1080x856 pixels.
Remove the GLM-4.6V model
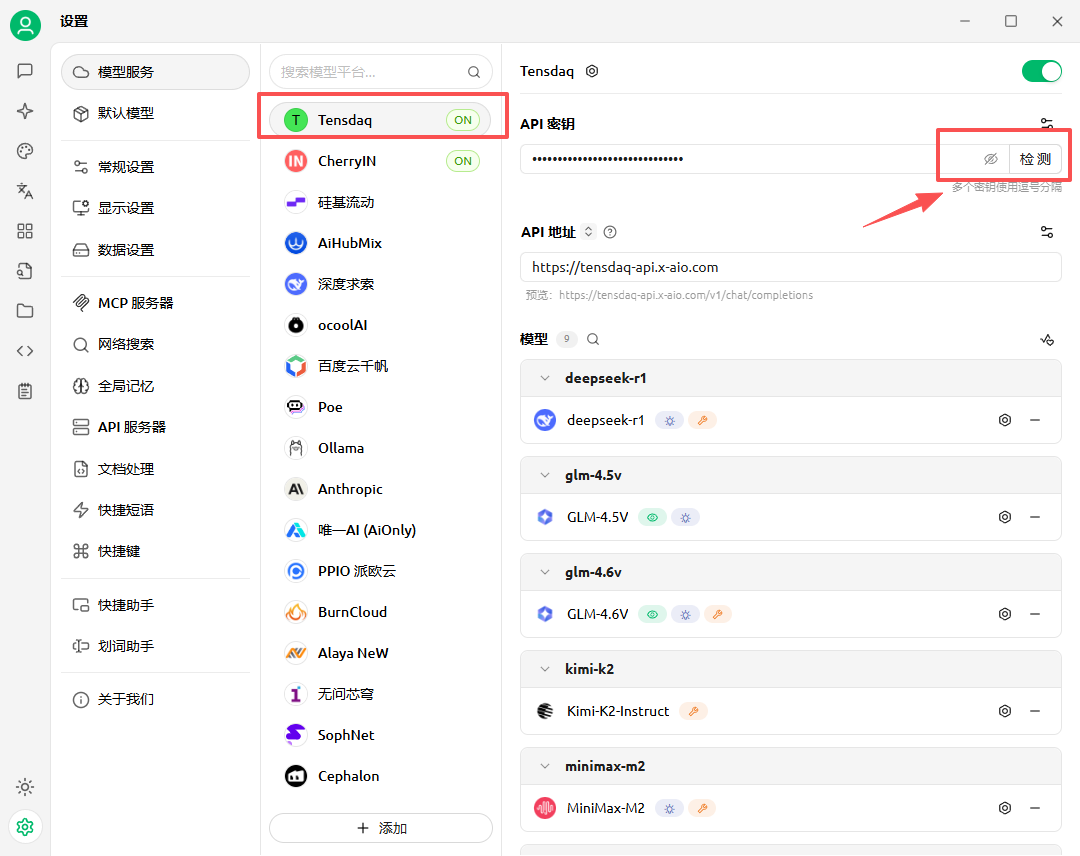click(x=1035, y=614)
